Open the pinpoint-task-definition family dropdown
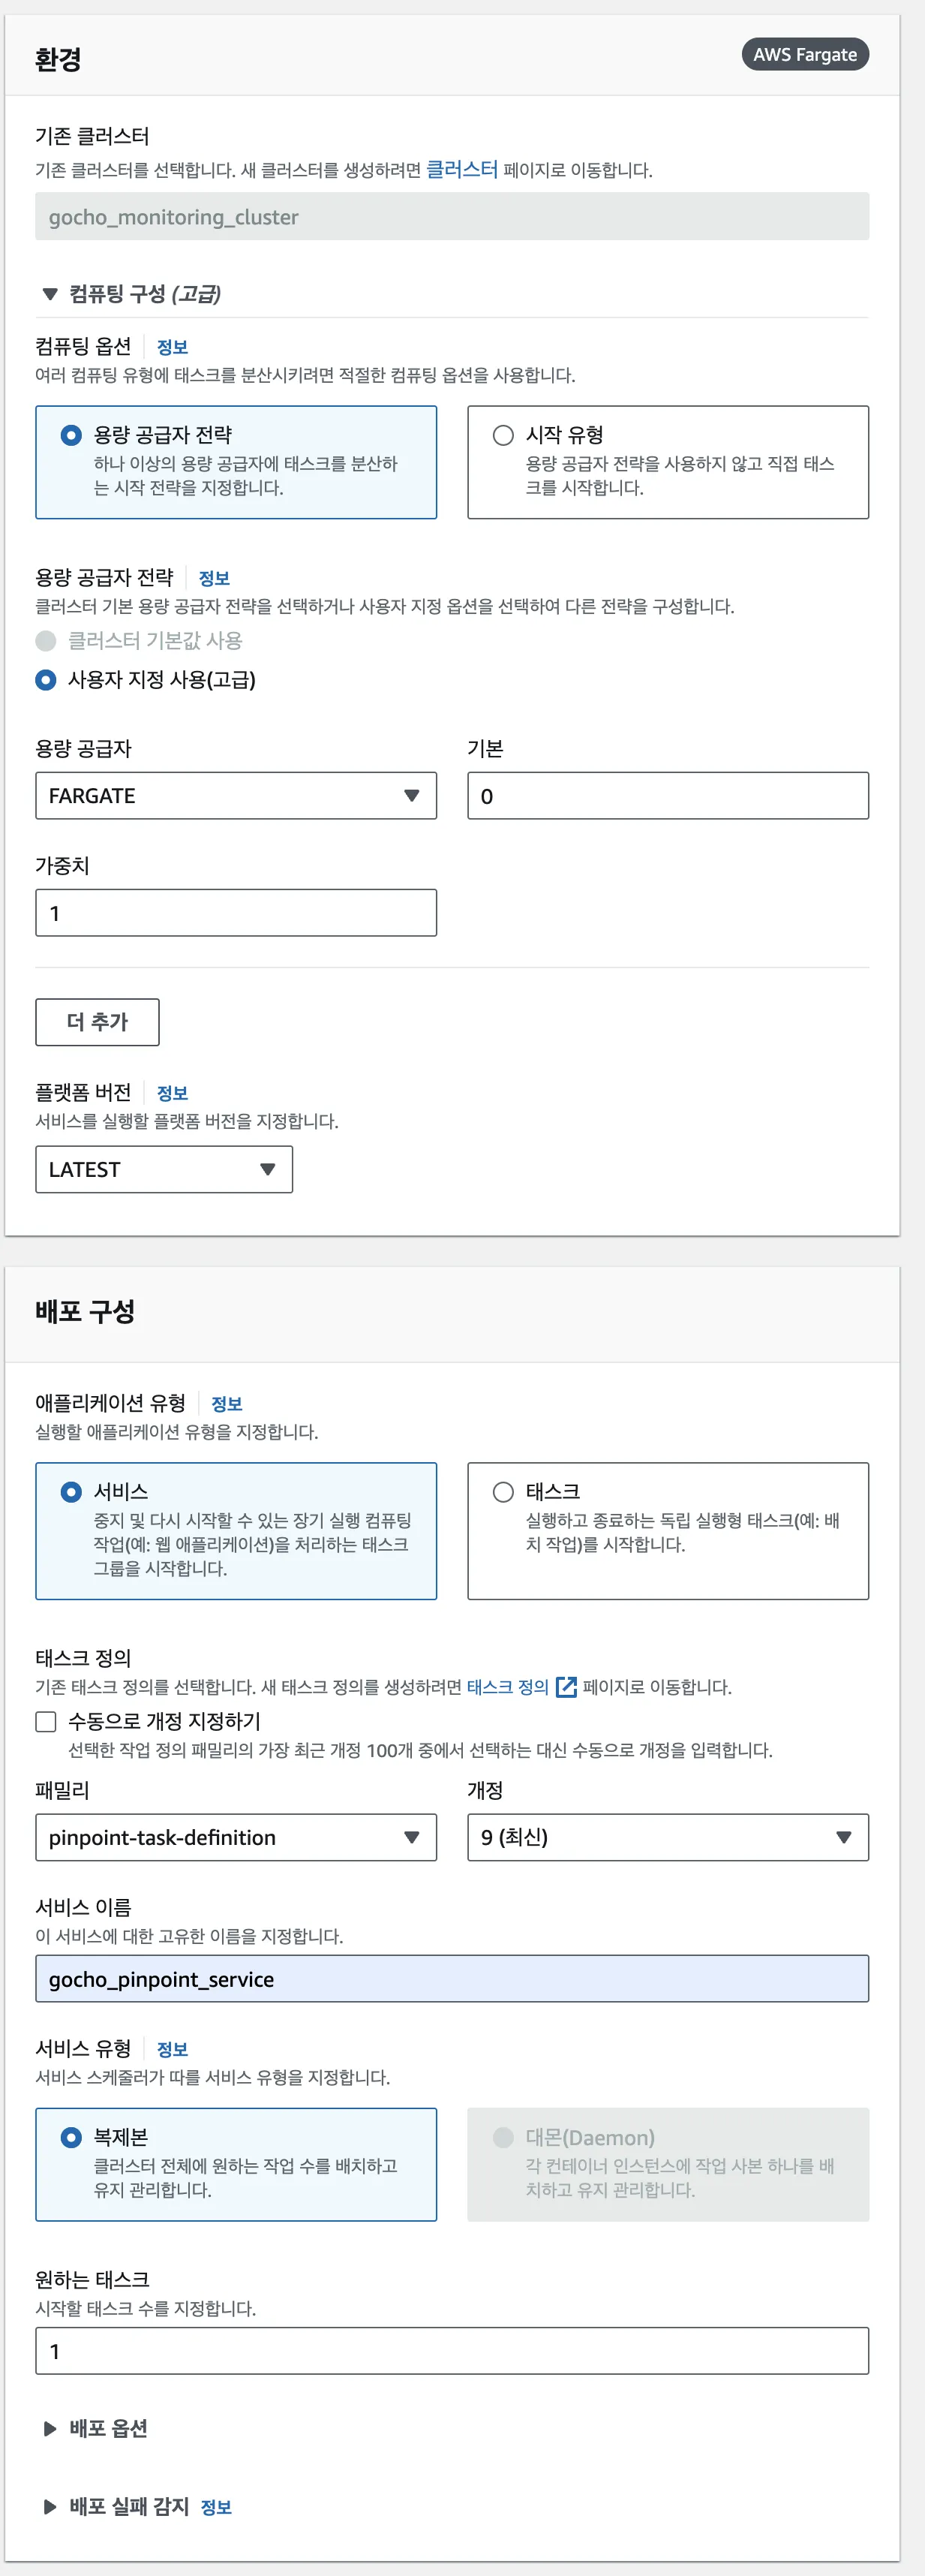Screen dimensions: 925x2576 pyautogui.click(x=236, y=1838)
